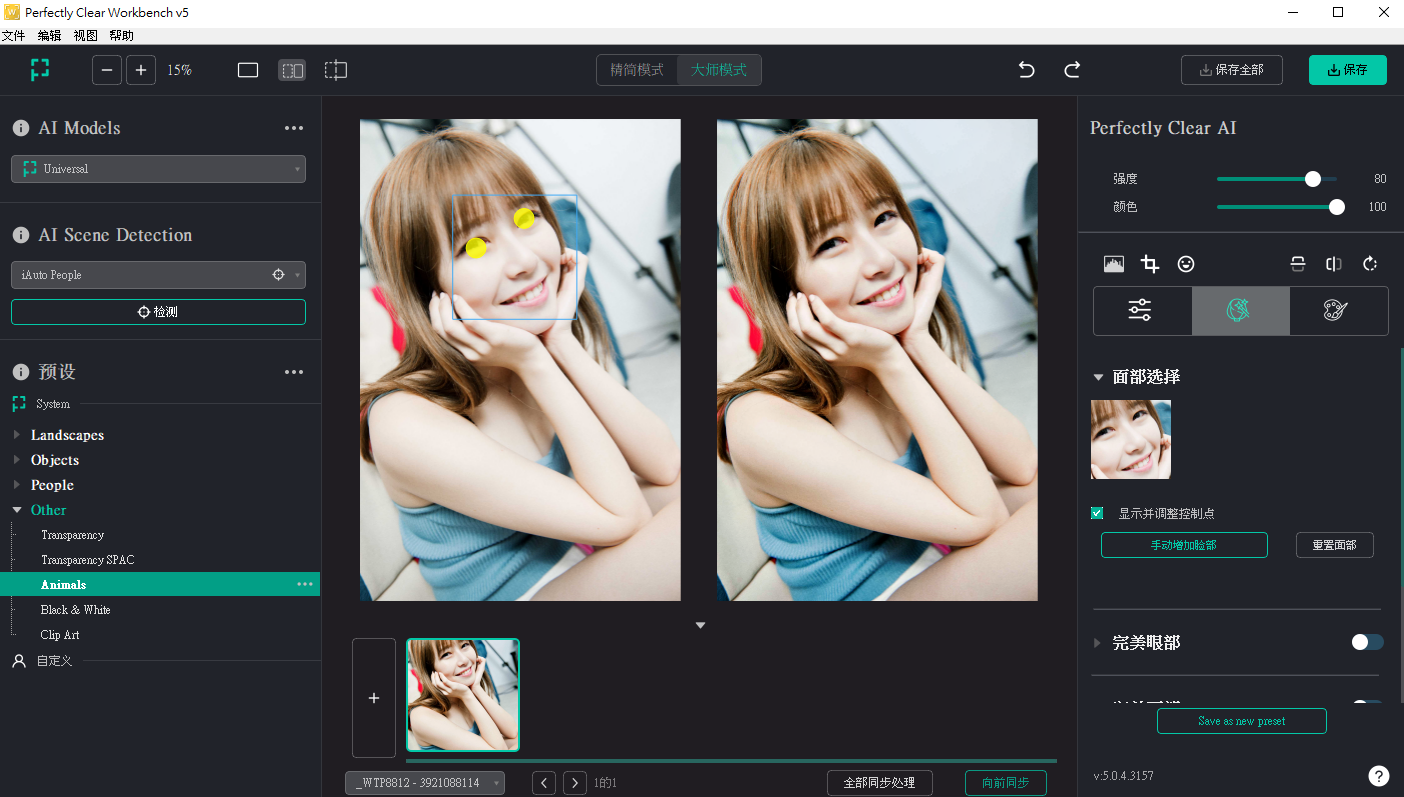Open the adjustment sliders tab

tap(1141, 310)
